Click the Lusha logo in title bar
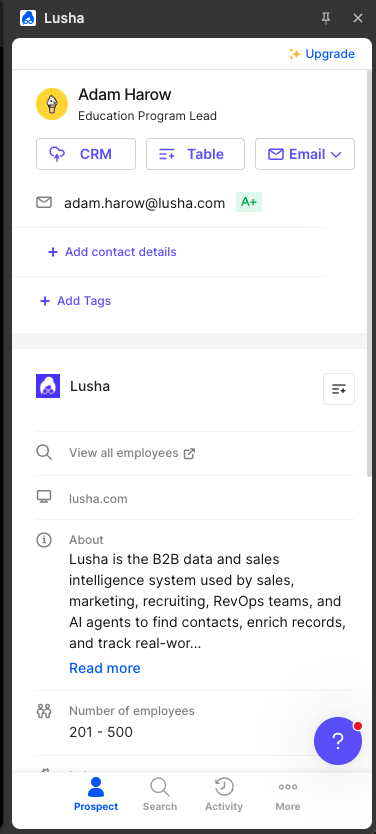 tap(28, 19)
